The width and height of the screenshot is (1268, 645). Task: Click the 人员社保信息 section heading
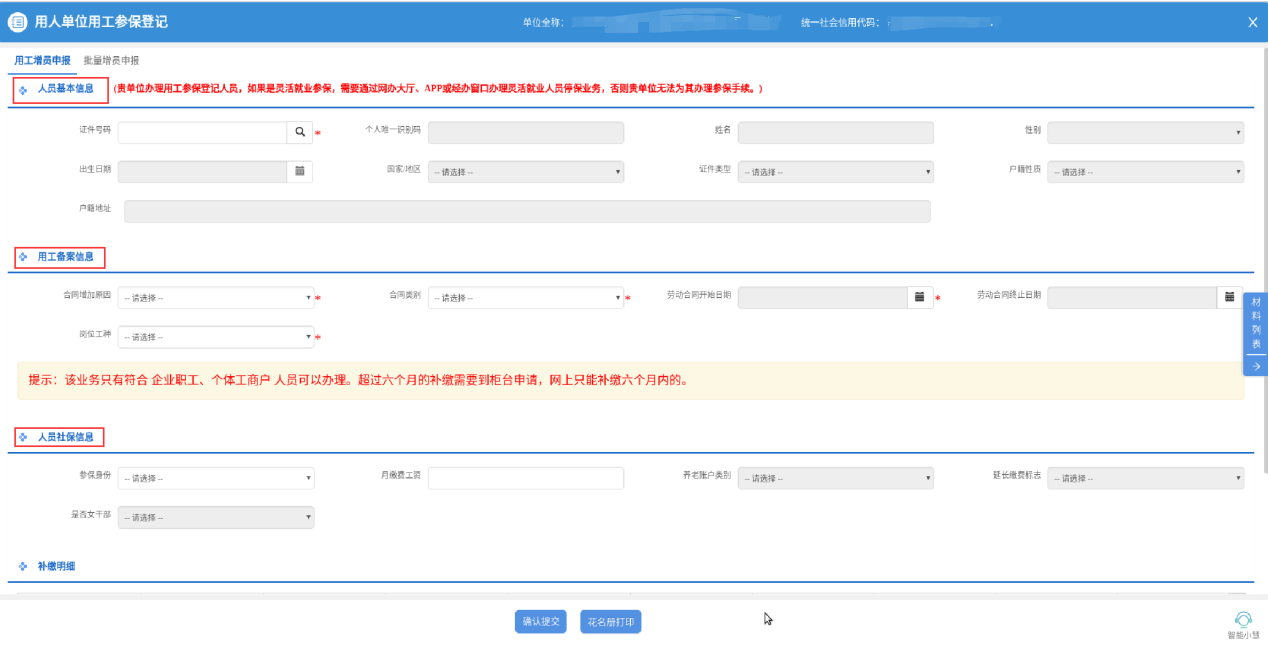coord(66,438)
